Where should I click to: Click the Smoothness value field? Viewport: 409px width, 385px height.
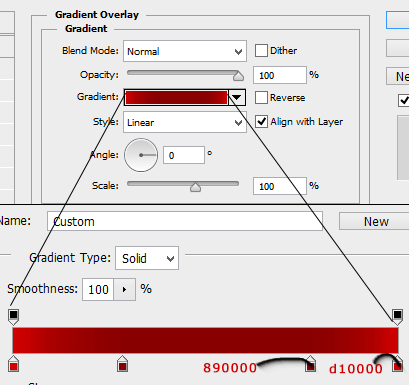[x=98, y=289]
